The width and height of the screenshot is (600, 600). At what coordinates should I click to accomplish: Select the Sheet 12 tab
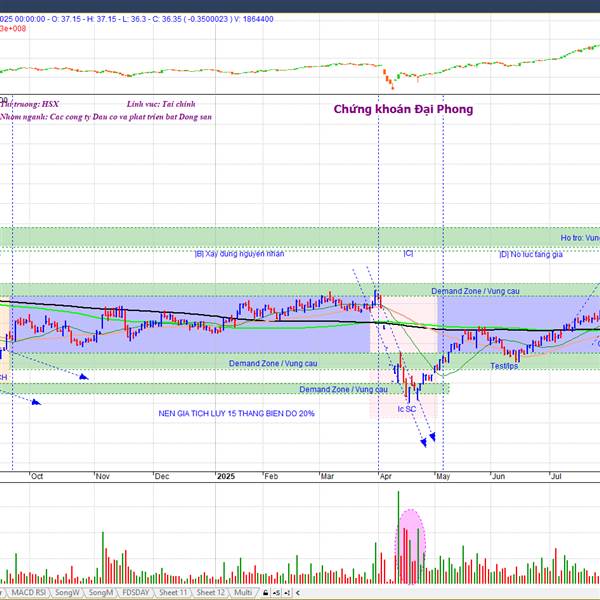[x=210, y=592]
